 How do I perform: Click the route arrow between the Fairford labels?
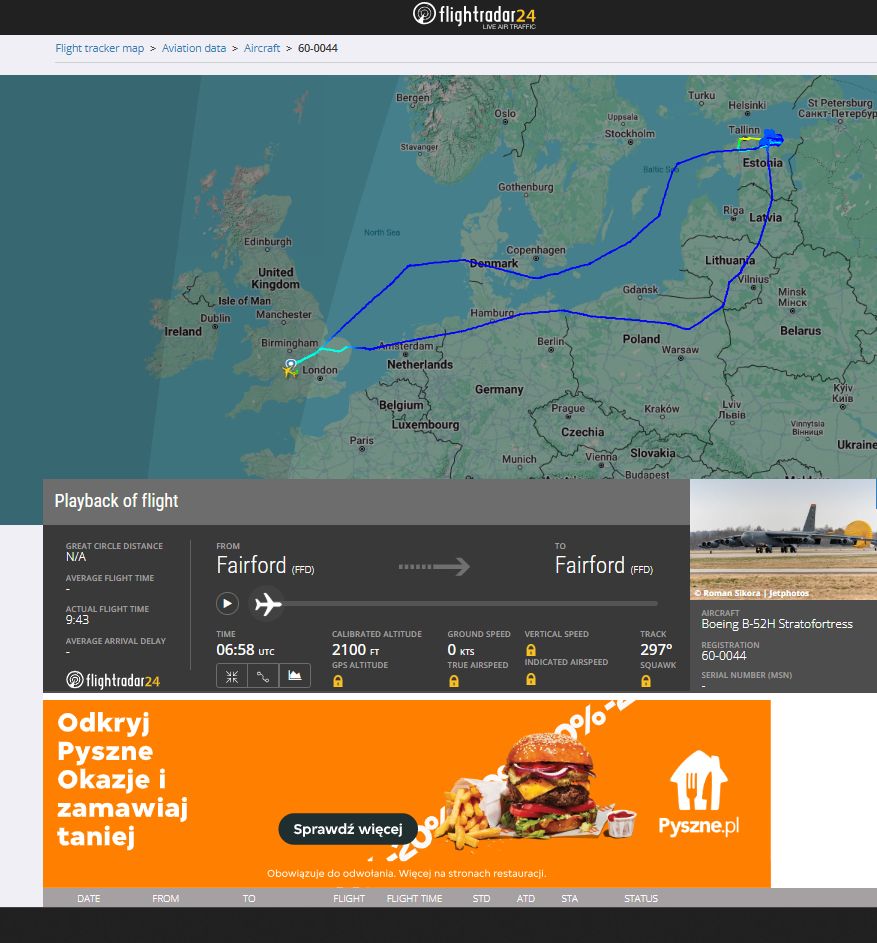434,567
